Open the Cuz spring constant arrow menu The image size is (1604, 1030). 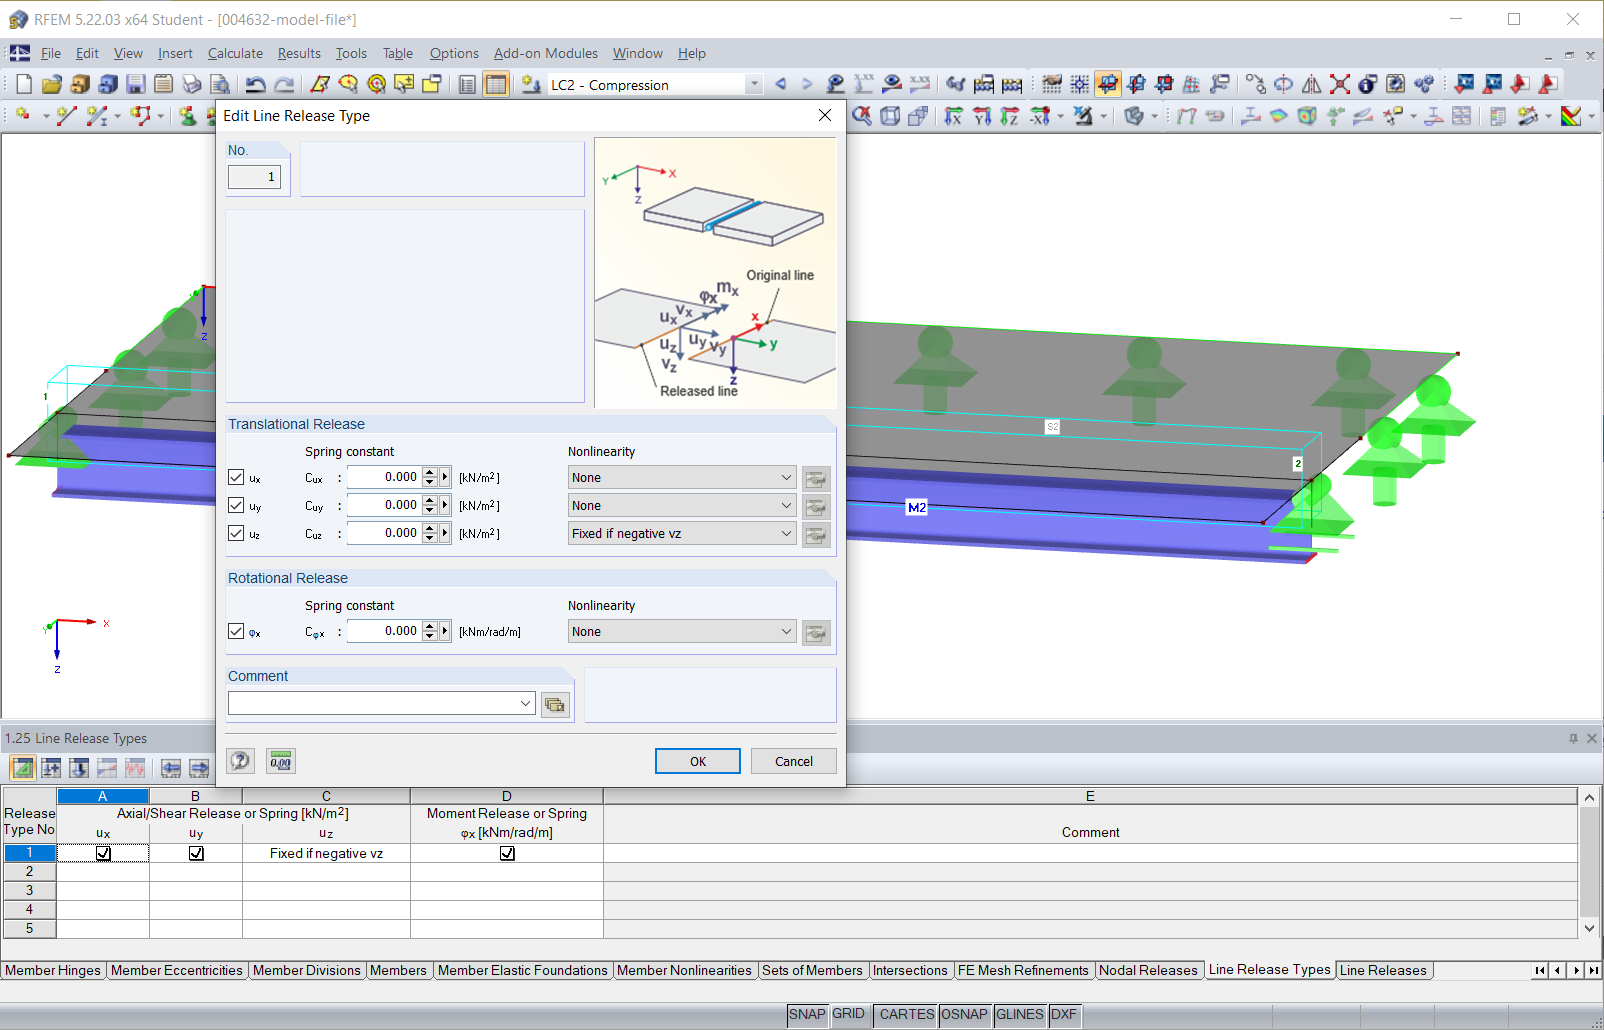click(445, 533)
